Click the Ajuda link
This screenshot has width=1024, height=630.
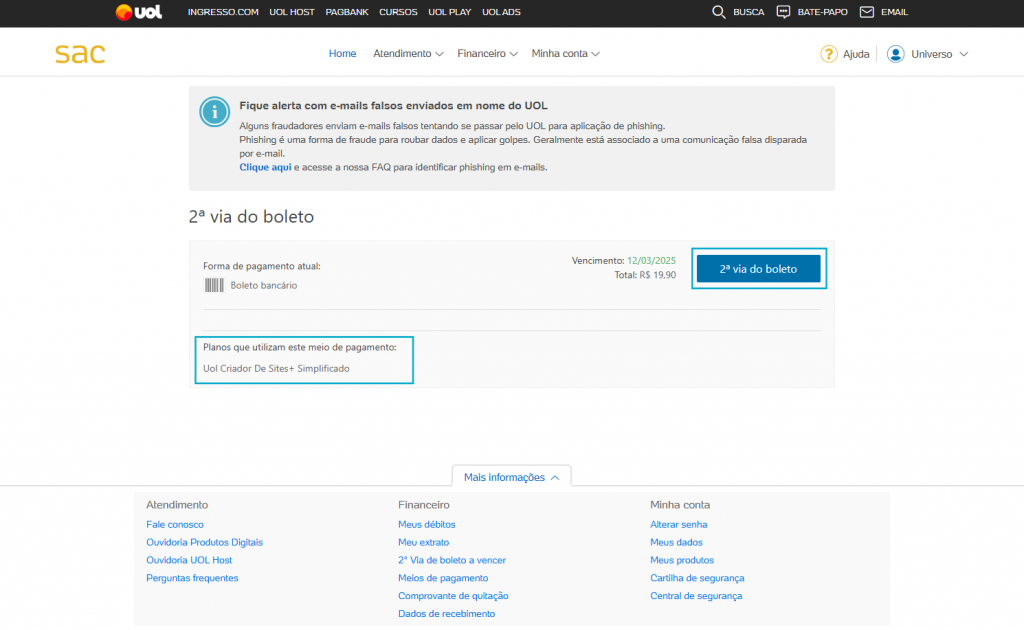pos(856,54)
